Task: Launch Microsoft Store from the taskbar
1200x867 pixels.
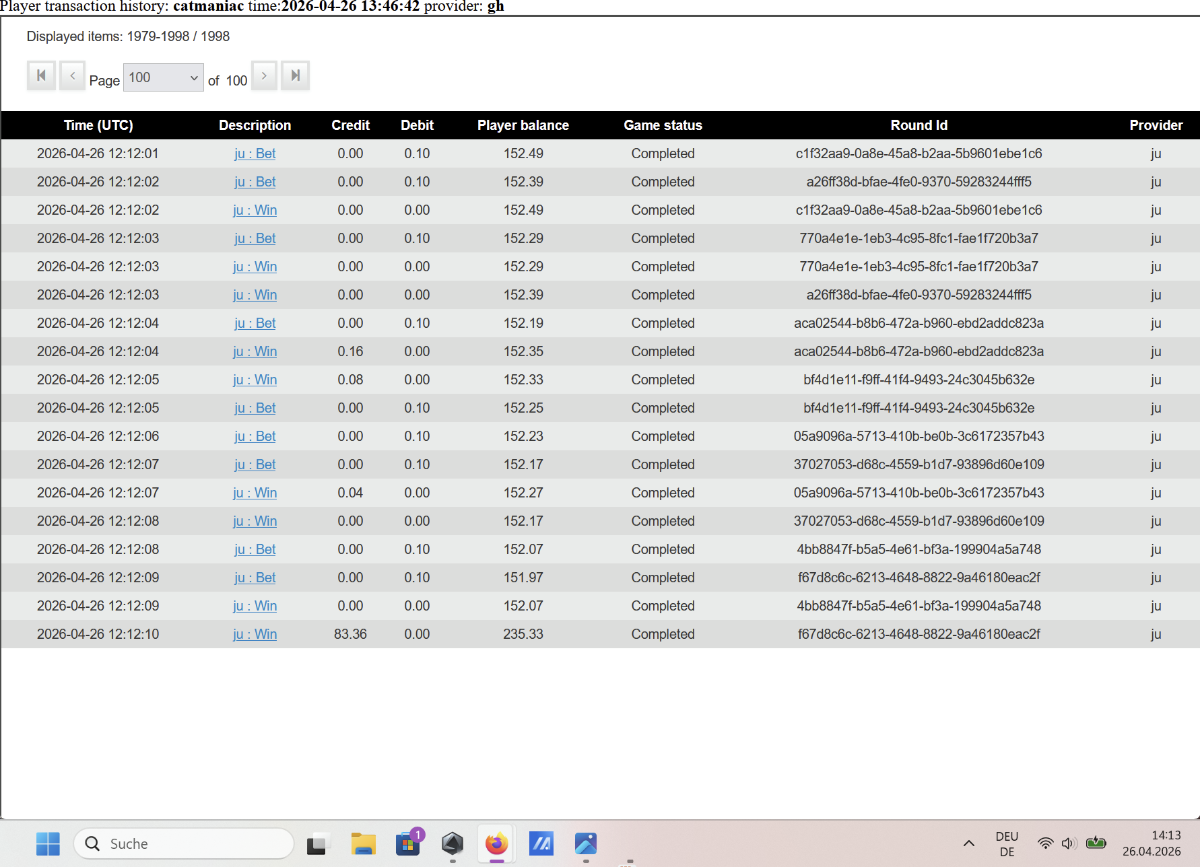Action: [408, 843]
